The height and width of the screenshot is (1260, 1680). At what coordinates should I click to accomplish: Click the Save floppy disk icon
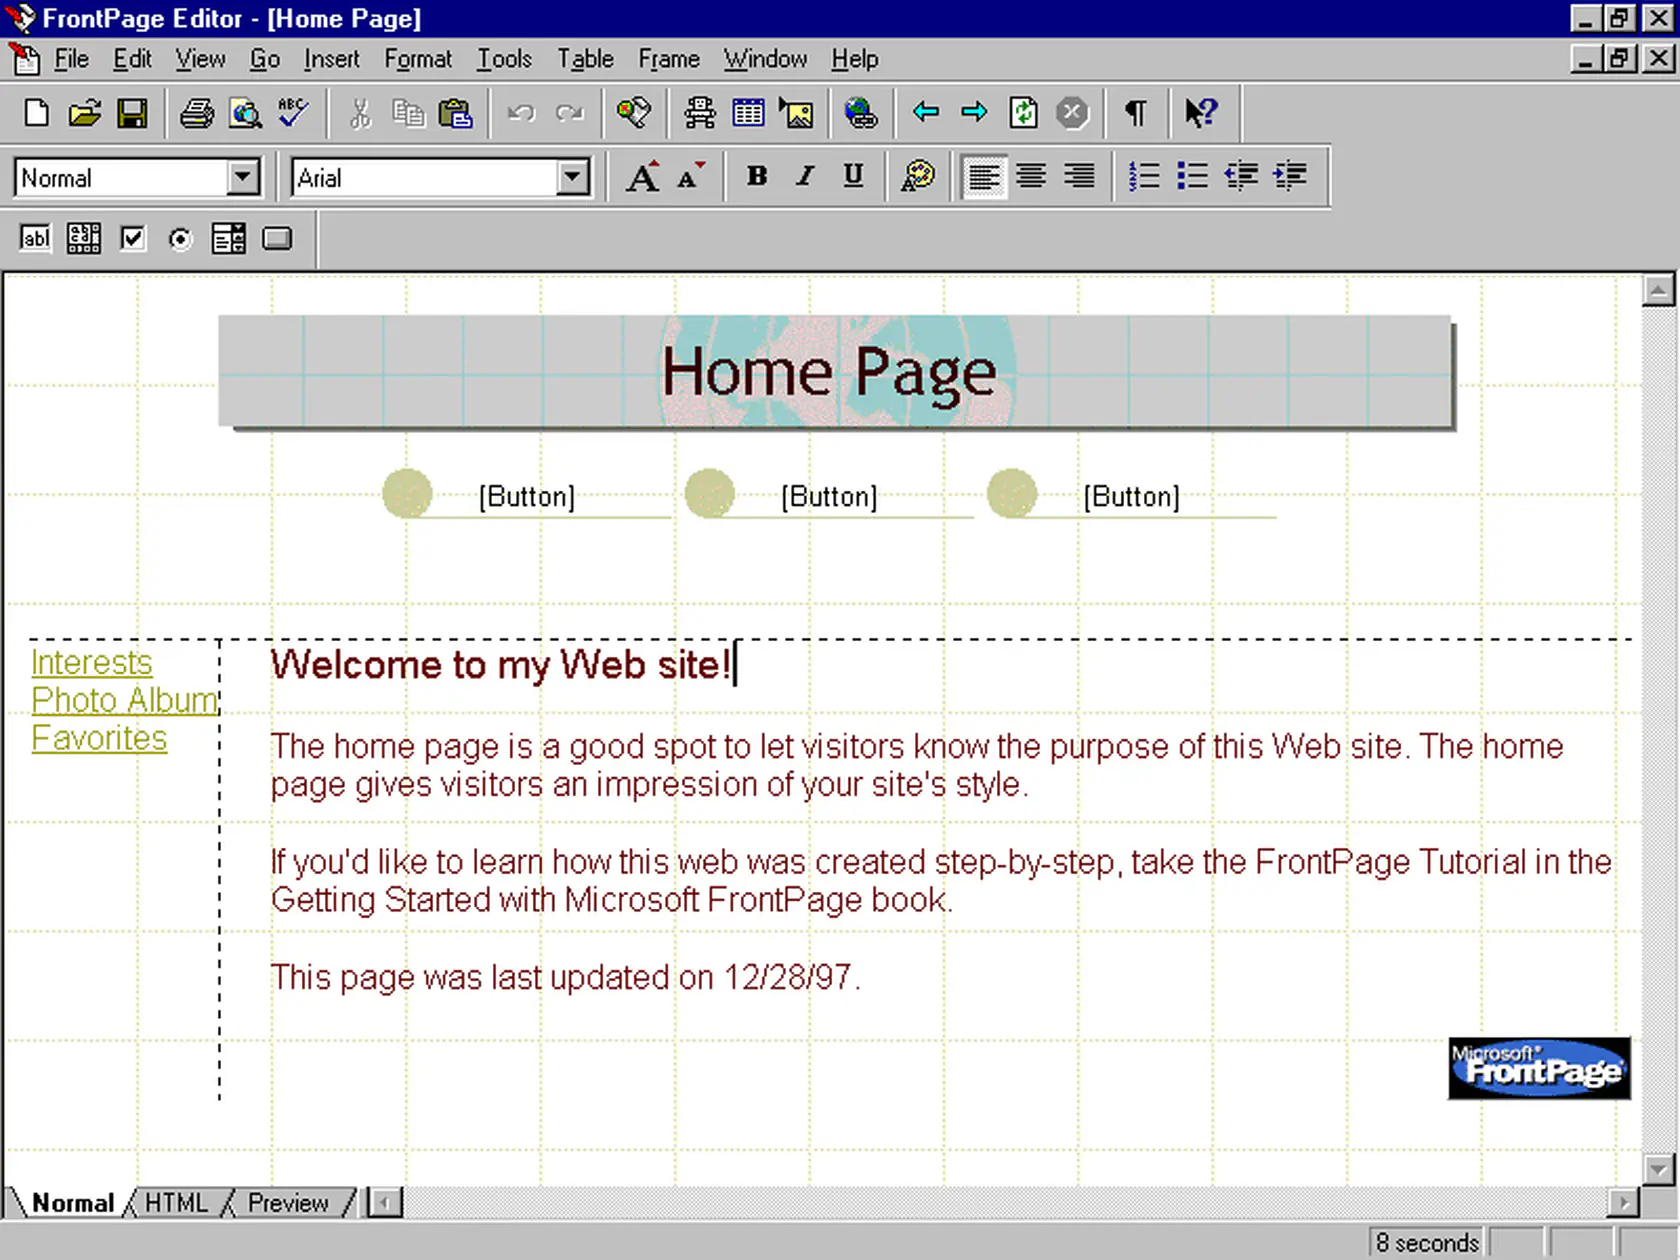point(132,113)
